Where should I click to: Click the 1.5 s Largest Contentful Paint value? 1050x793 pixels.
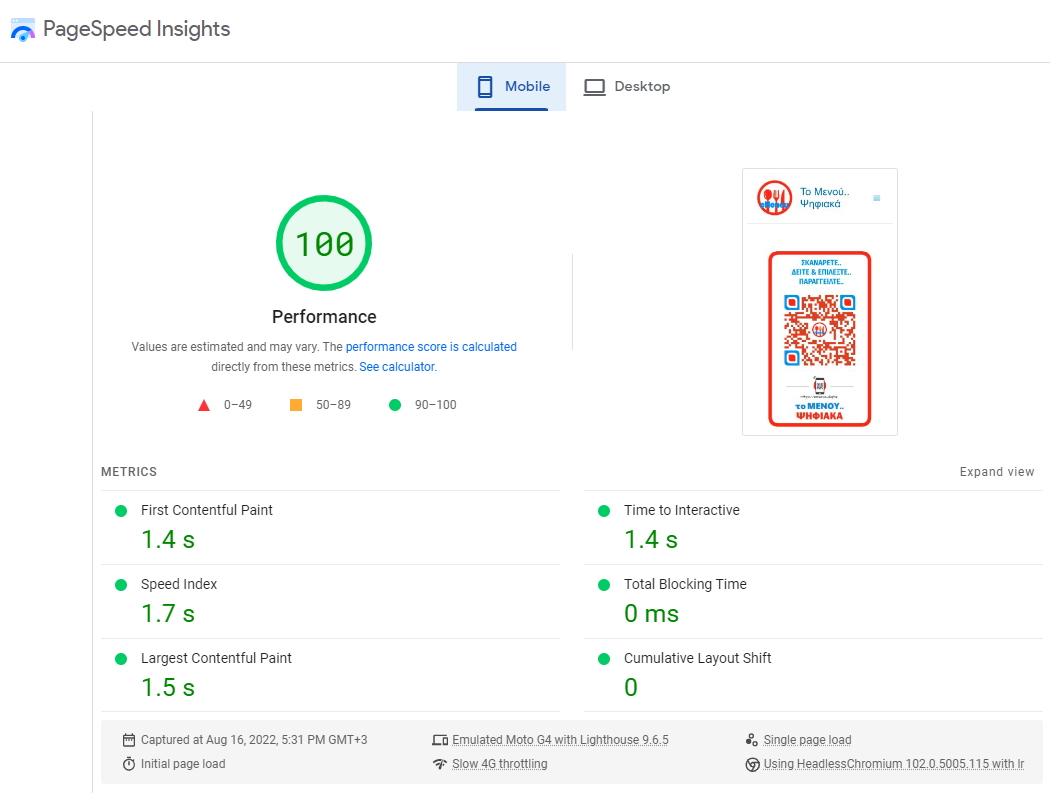(x=168, y=688)
